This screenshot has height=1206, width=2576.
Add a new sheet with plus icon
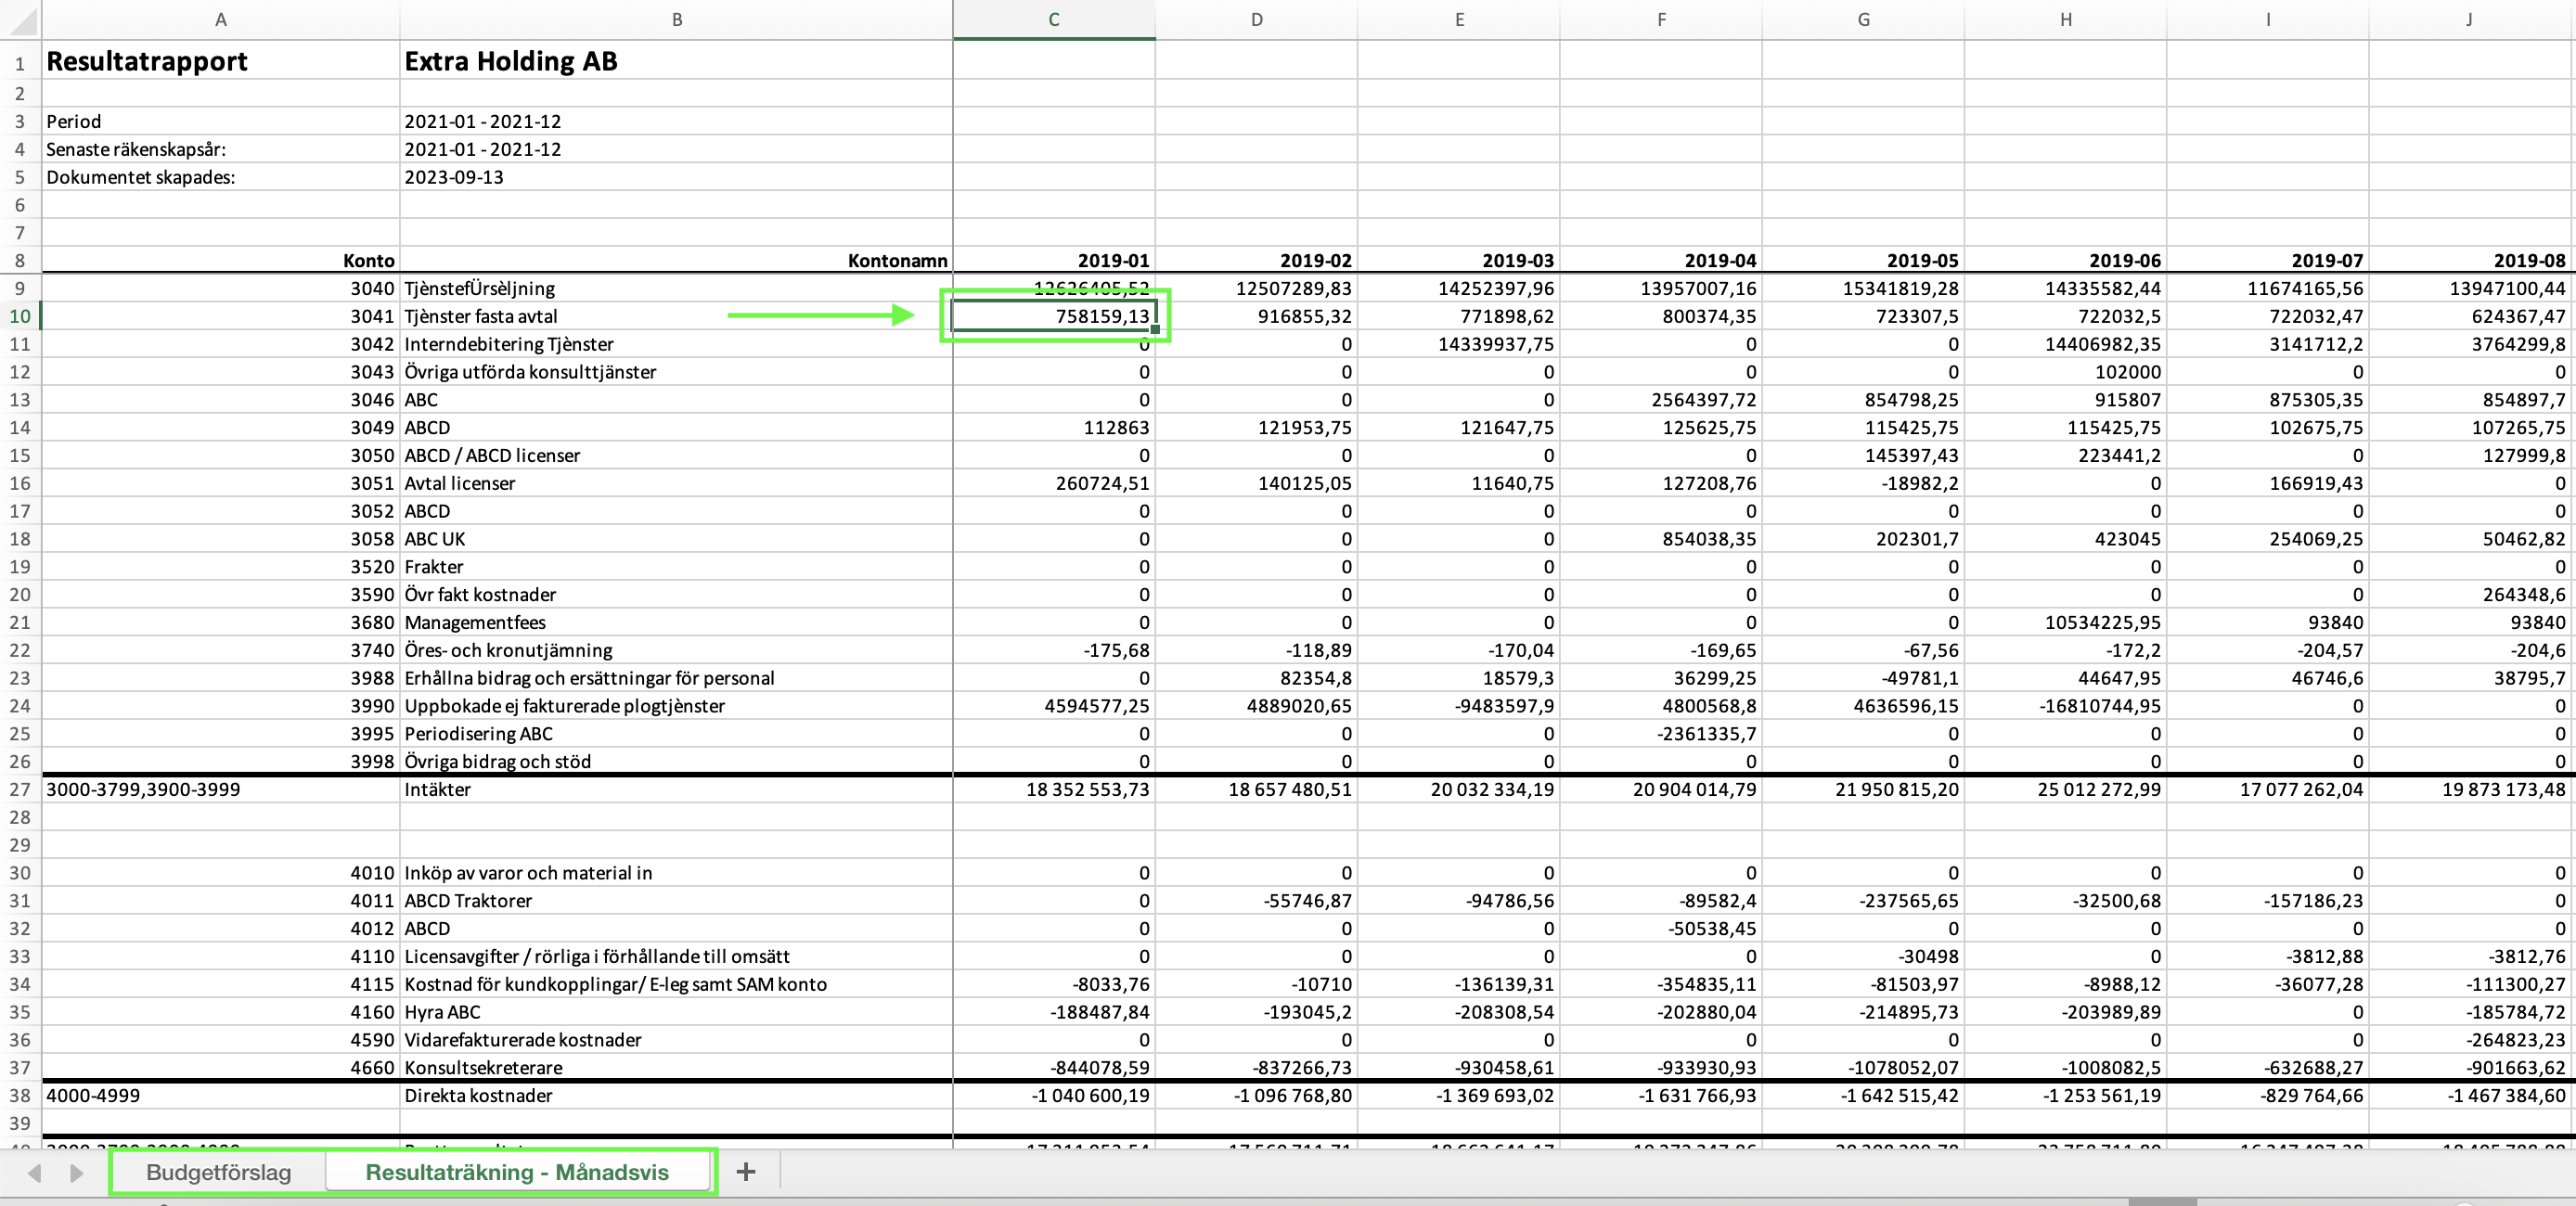click(x=745, y=1172)
